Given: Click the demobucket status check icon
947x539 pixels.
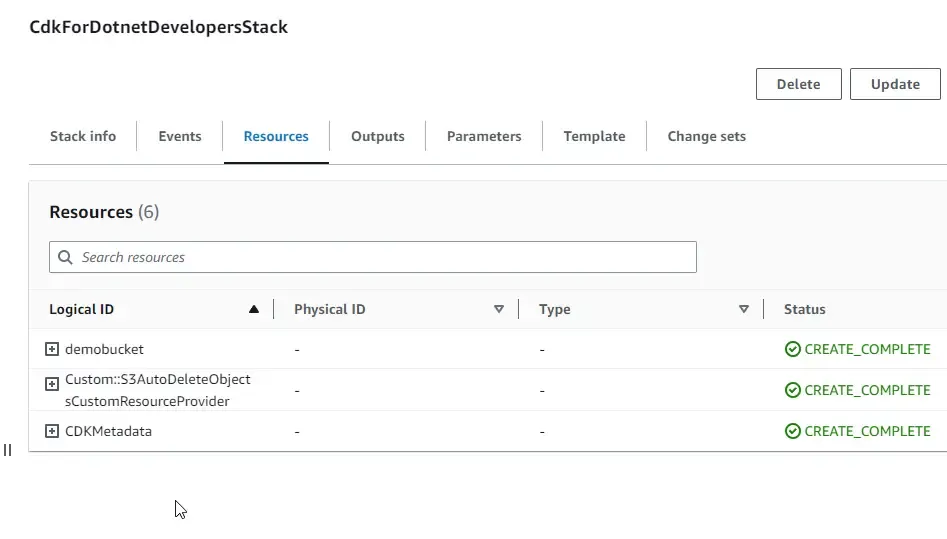Looking at the screenshot, I should pyautogui.click(x=792, y=349).
